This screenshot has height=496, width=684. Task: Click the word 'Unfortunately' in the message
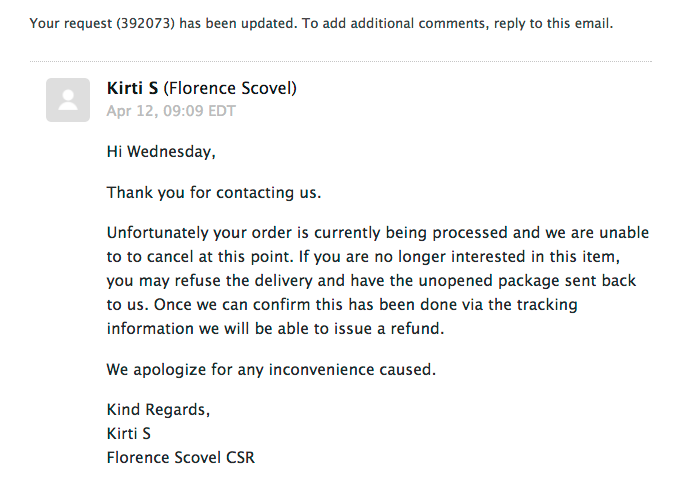pyautogui.click(x=157, y=233)
